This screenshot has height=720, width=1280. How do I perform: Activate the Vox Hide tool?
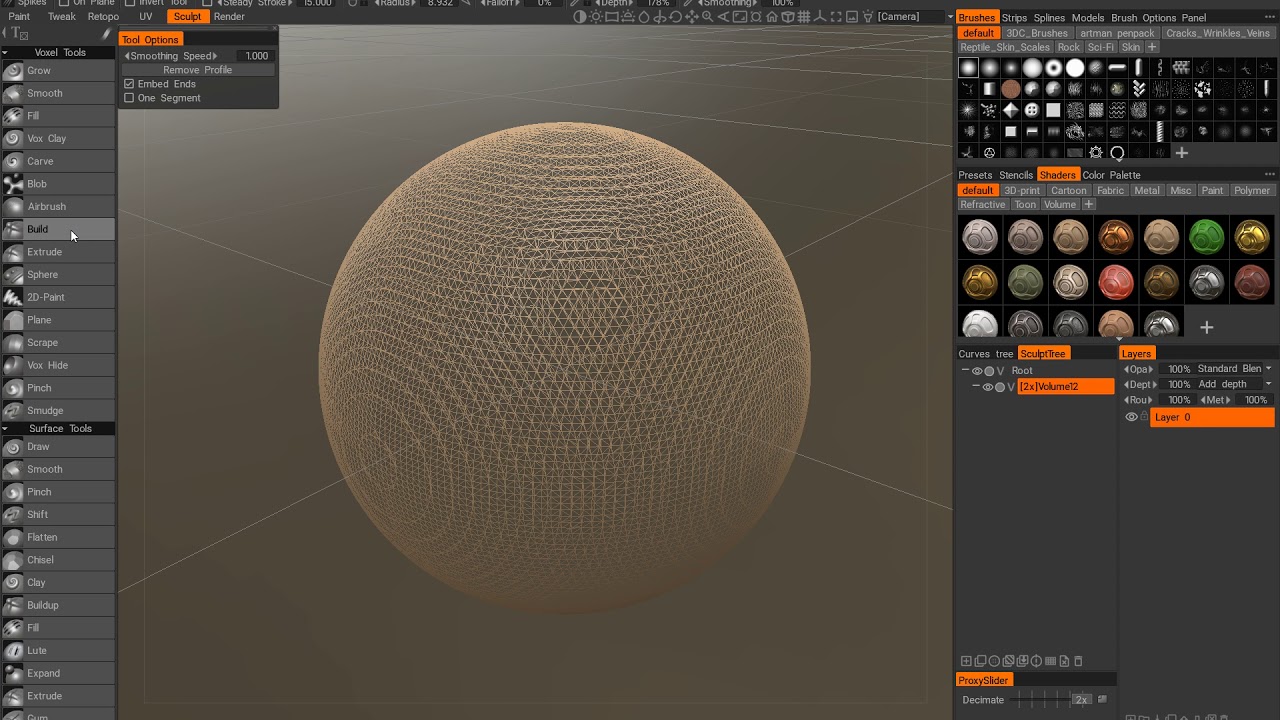click(58, 365)
